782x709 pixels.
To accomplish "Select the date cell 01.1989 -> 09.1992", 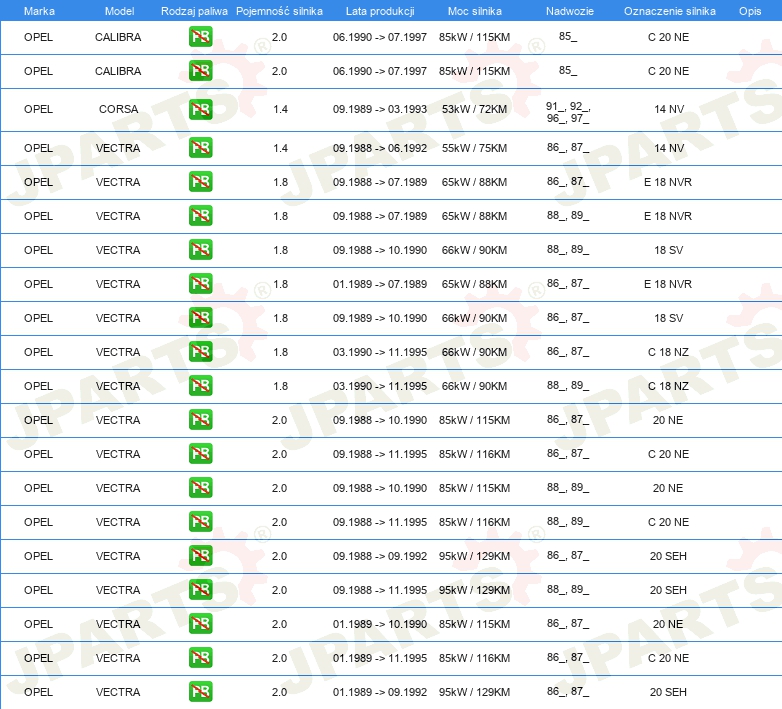I will click(380, 692).
